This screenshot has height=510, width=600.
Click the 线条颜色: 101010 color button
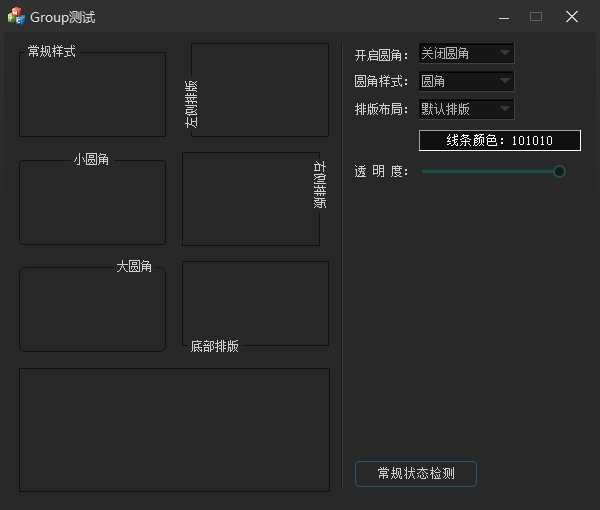(500, 140)
